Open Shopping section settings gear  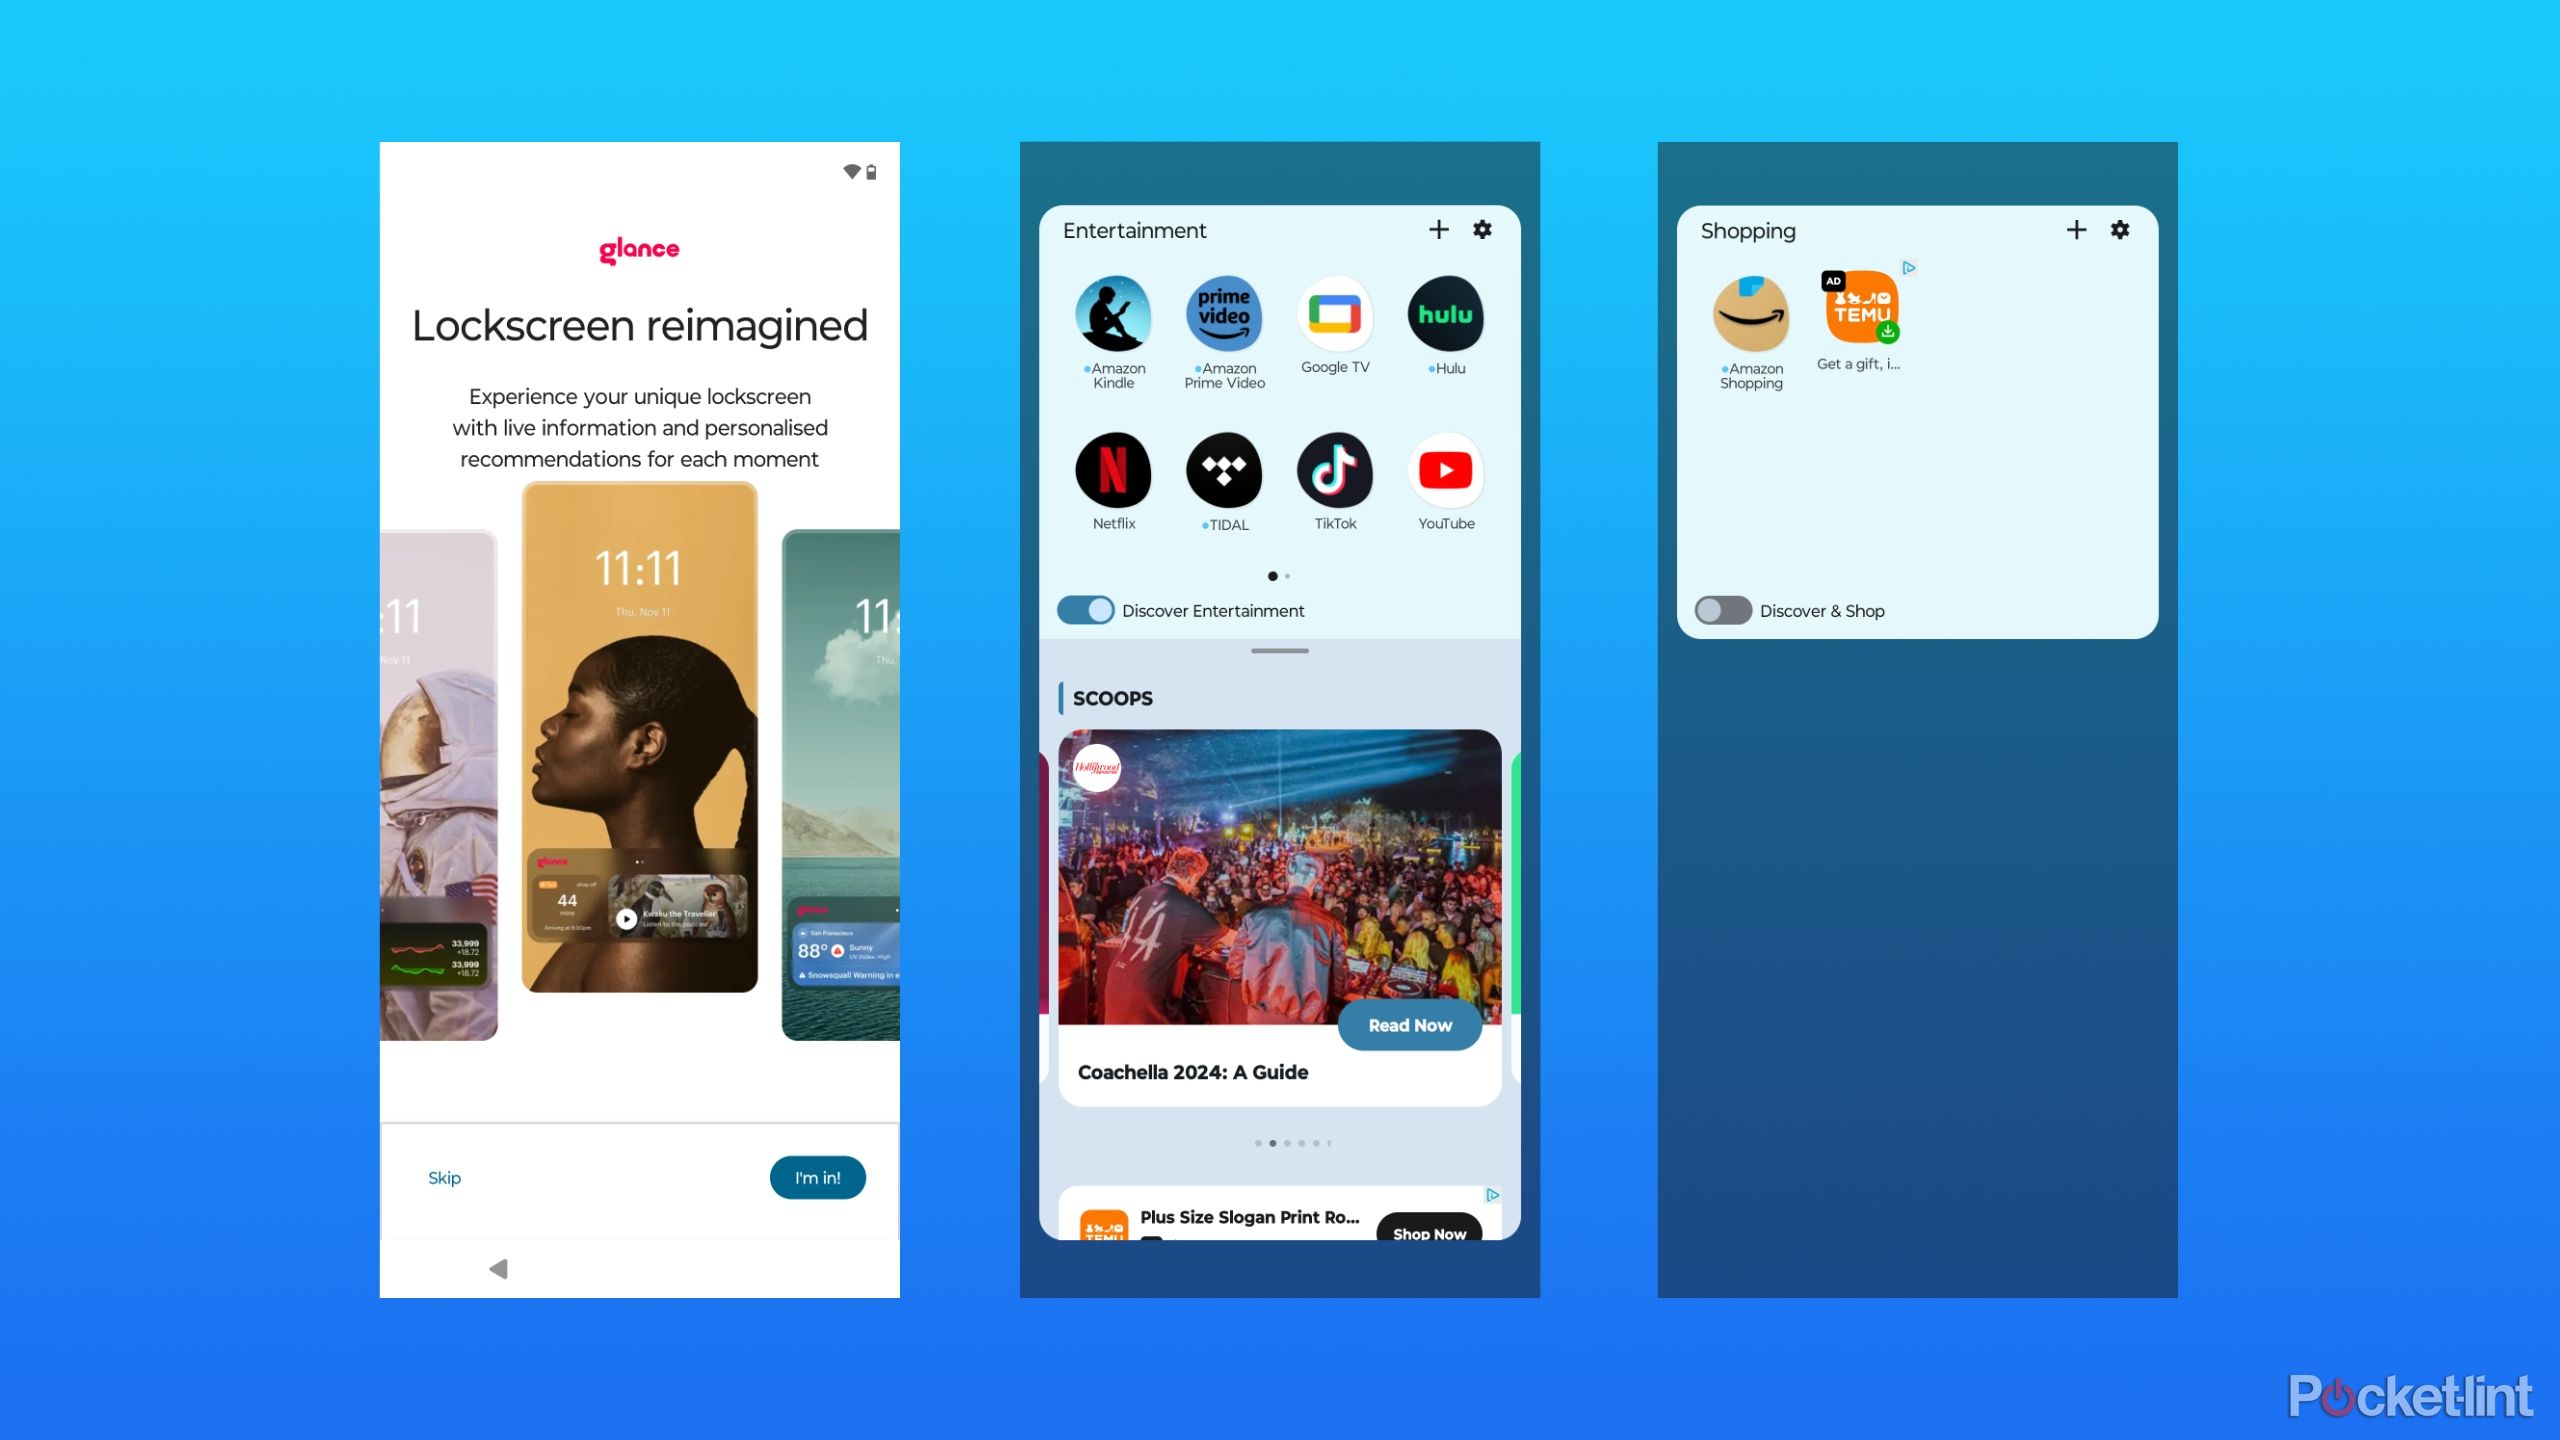(x=2120, y=230)
